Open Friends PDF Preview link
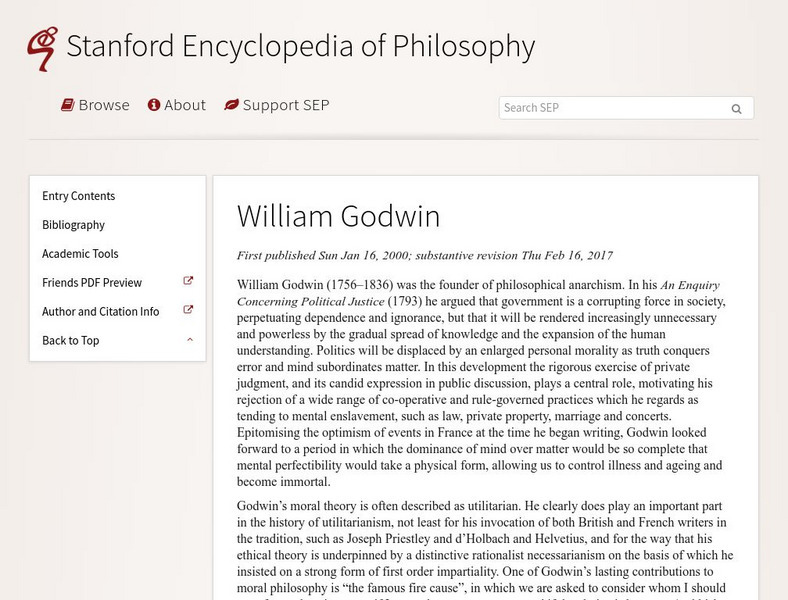This screenshot has height=600, width=788. 92,283
